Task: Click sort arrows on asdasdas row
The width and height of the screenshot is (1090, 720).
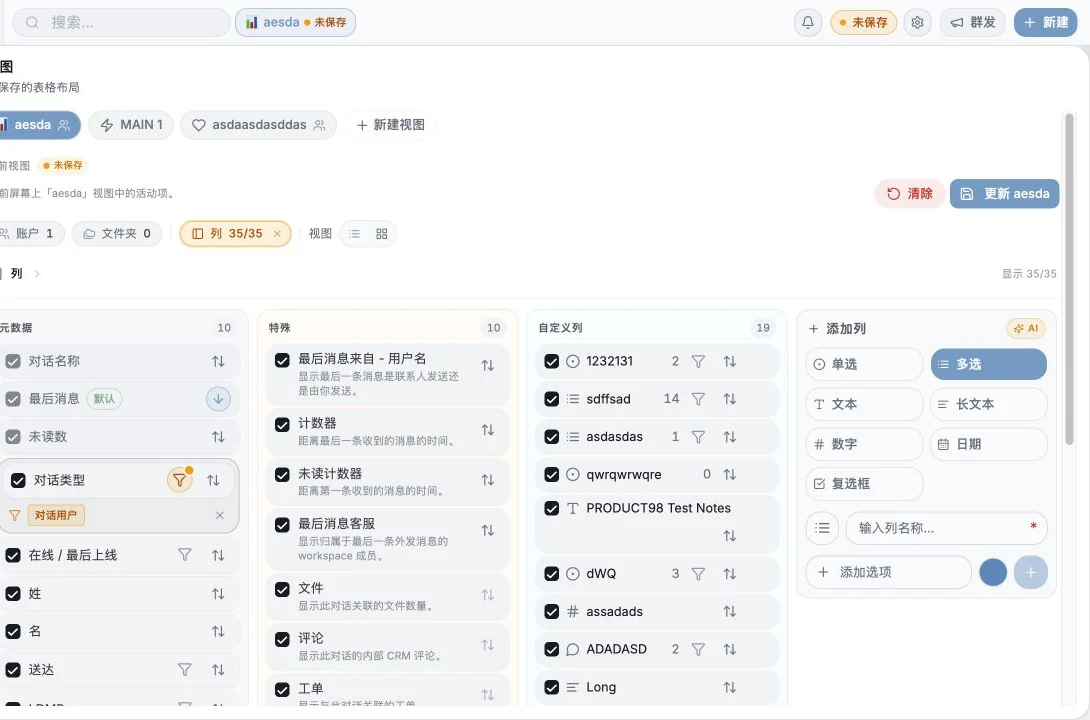Action: click(729, 437)
